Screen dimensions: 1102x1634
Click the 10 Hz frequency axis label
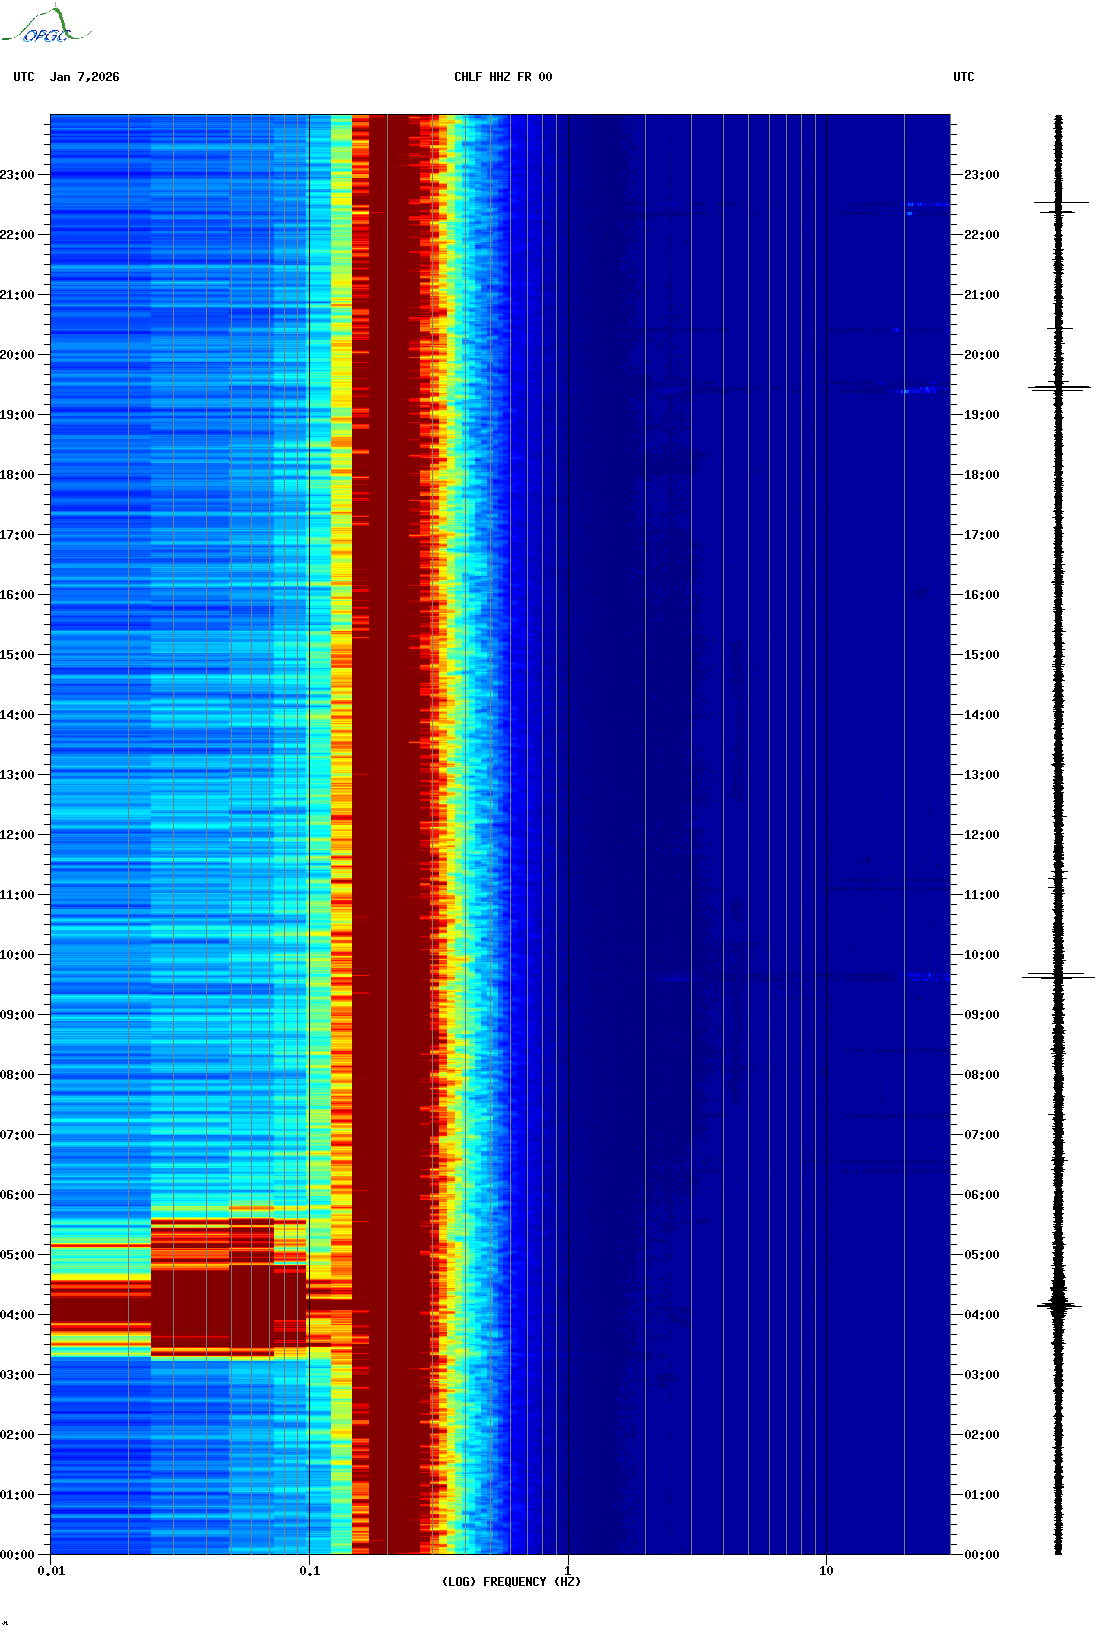pos(826,1571)
